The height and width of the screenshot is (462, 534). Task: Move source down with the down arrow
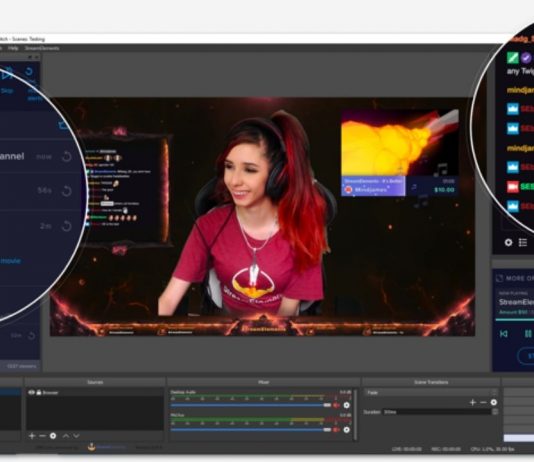[76, 436]
